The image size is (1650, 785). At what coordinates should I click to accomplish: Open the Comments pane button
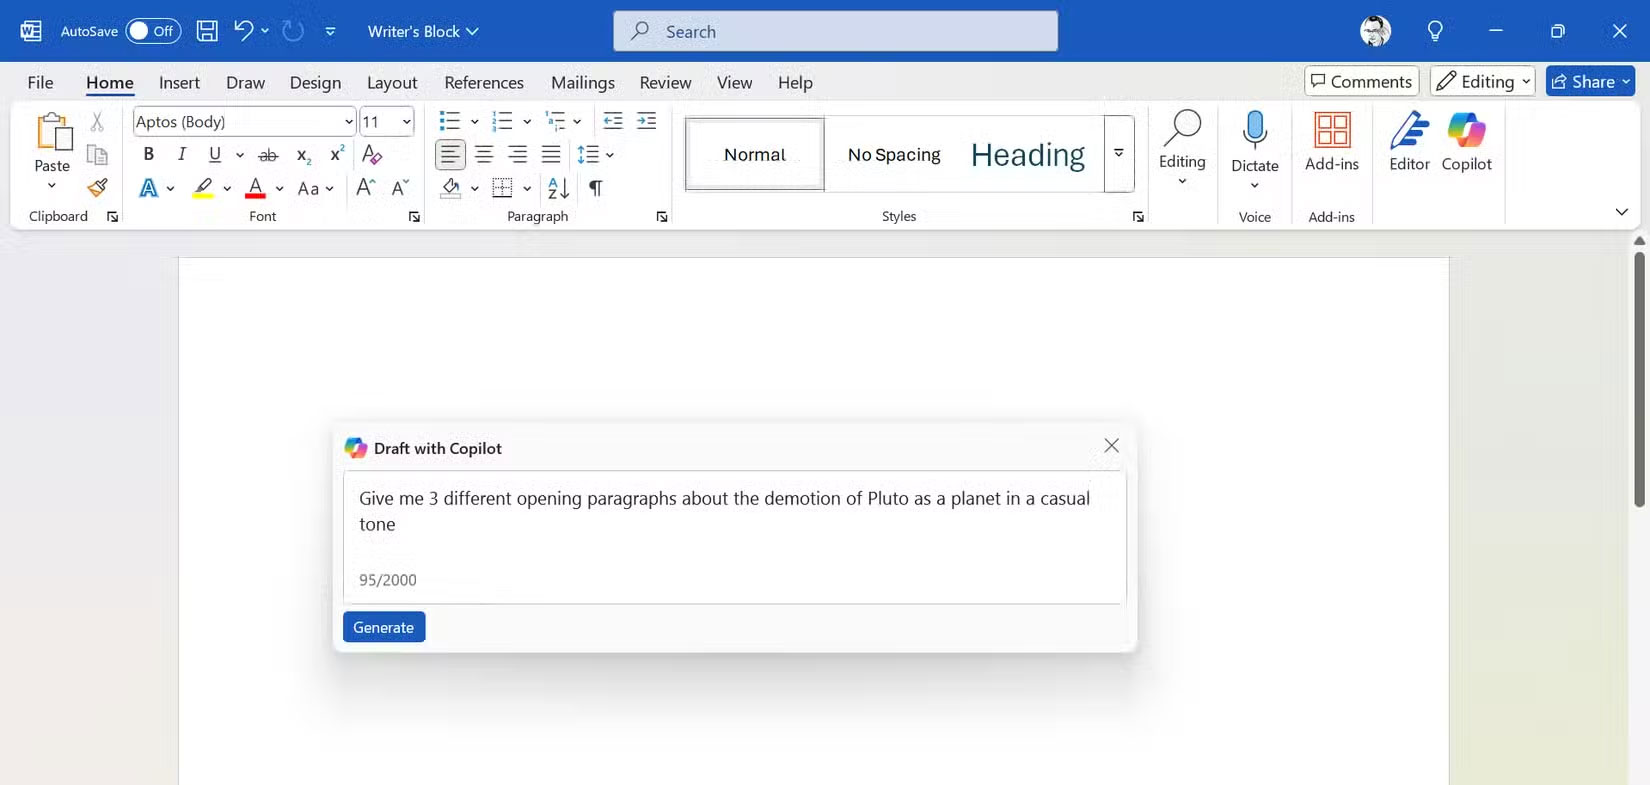(x=1361, y=82)
